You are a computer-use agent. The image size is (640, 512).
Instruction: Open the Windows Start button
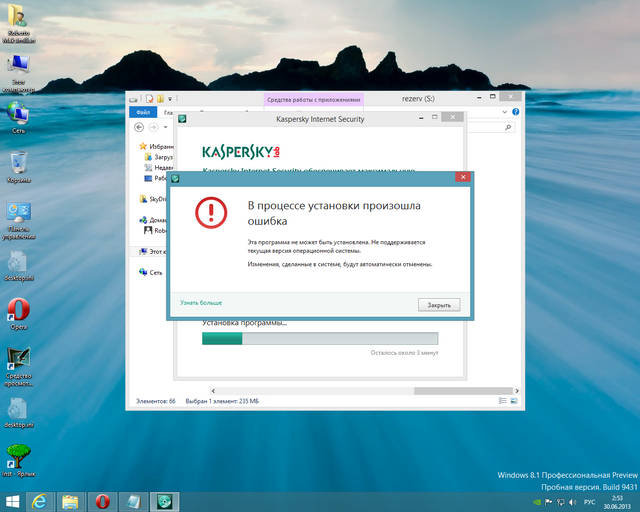click(12, 502)
